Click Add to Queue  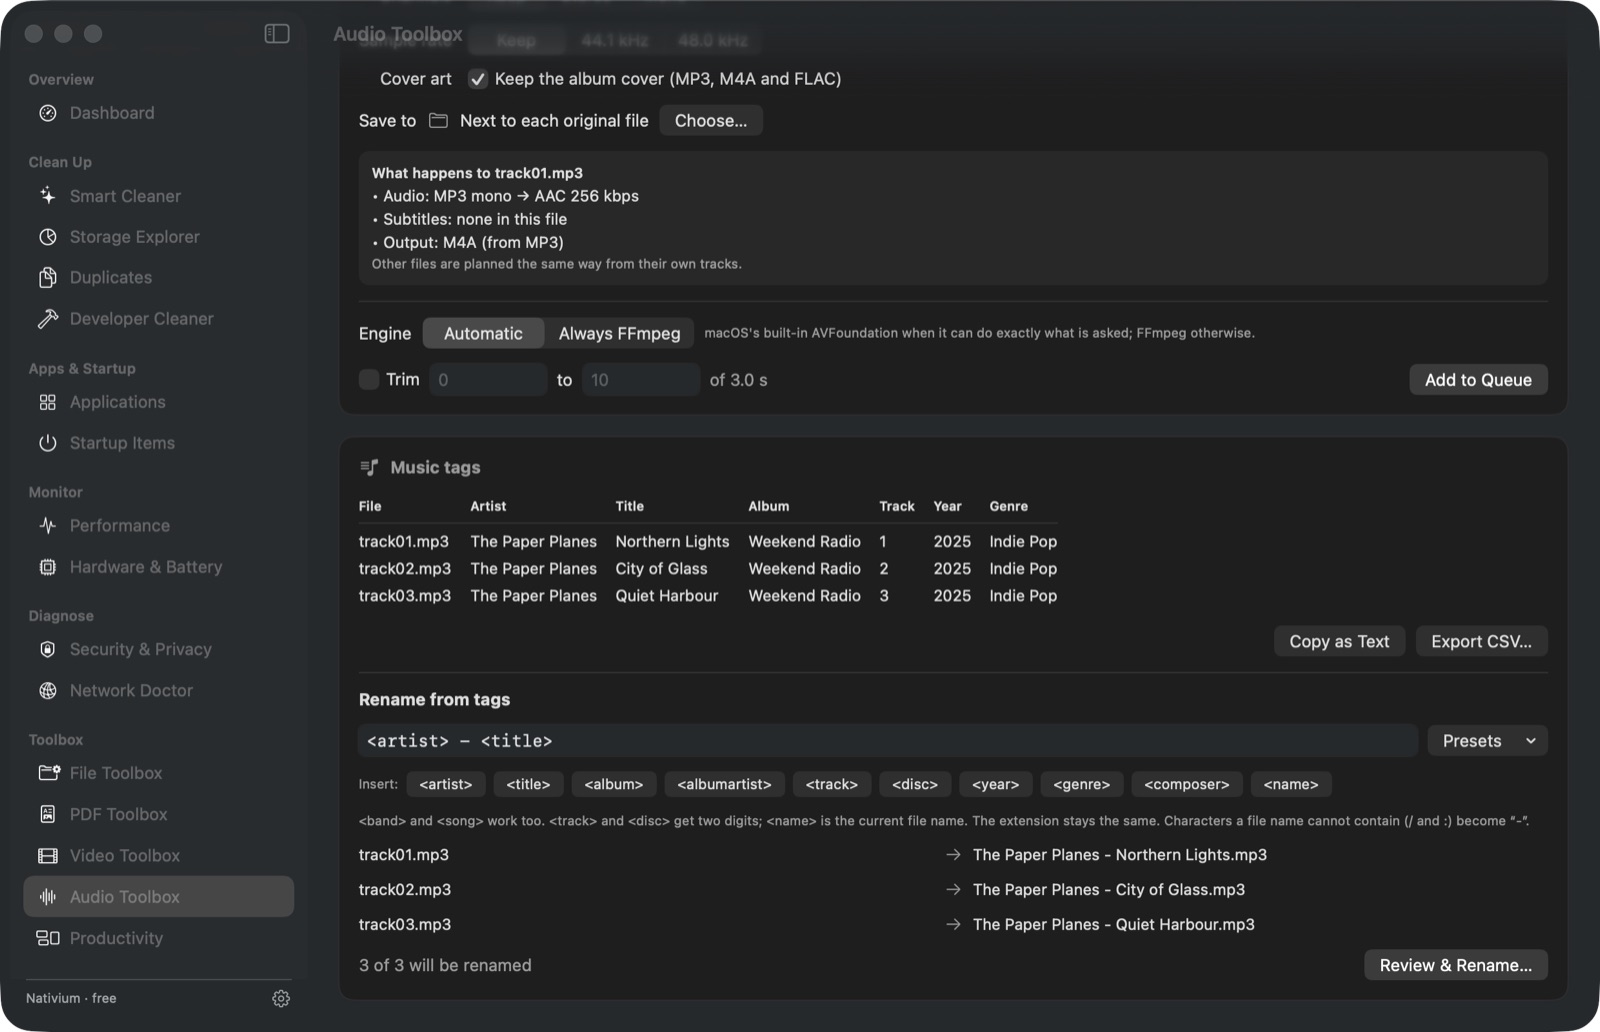1478,380
